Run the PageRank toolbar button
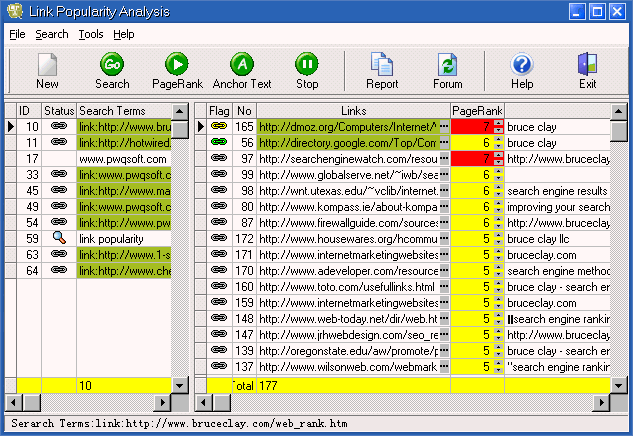Screen dimensions: 633x436 pos(177,64)
